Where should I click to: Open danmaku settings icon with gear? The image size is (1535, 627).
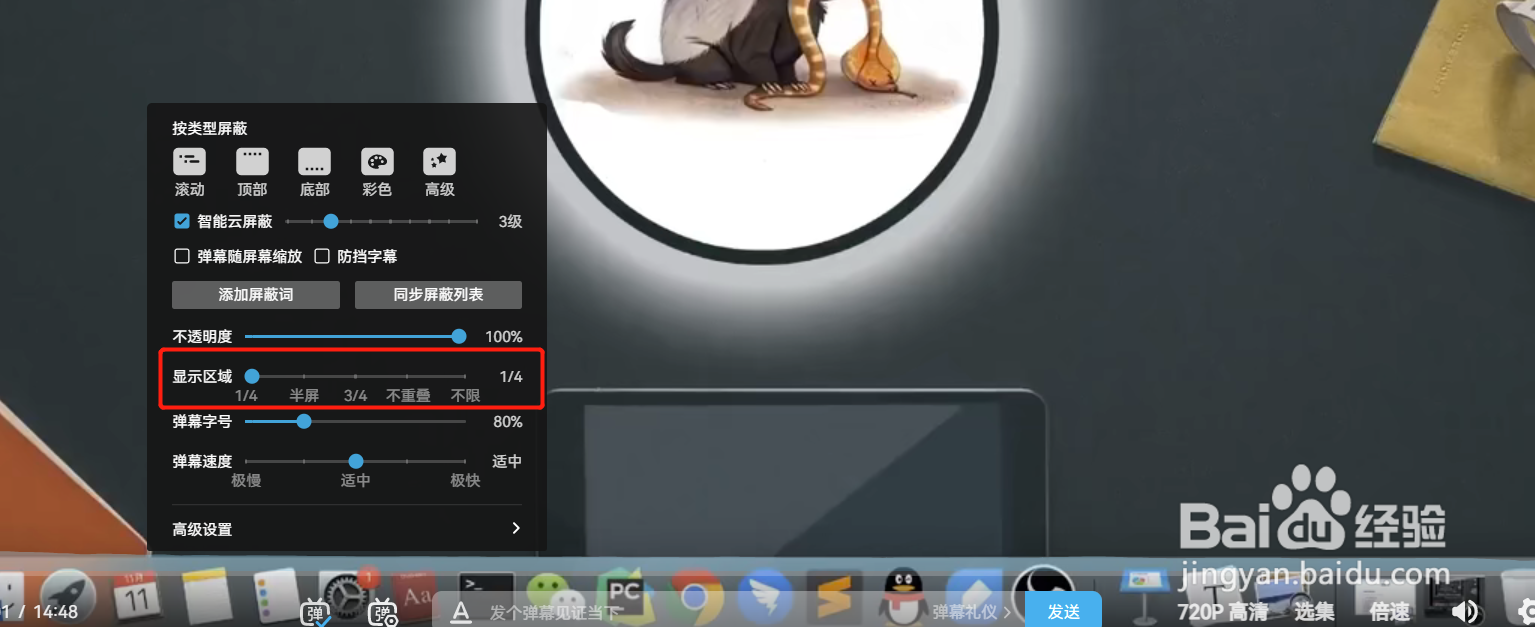tap(385, 611)
